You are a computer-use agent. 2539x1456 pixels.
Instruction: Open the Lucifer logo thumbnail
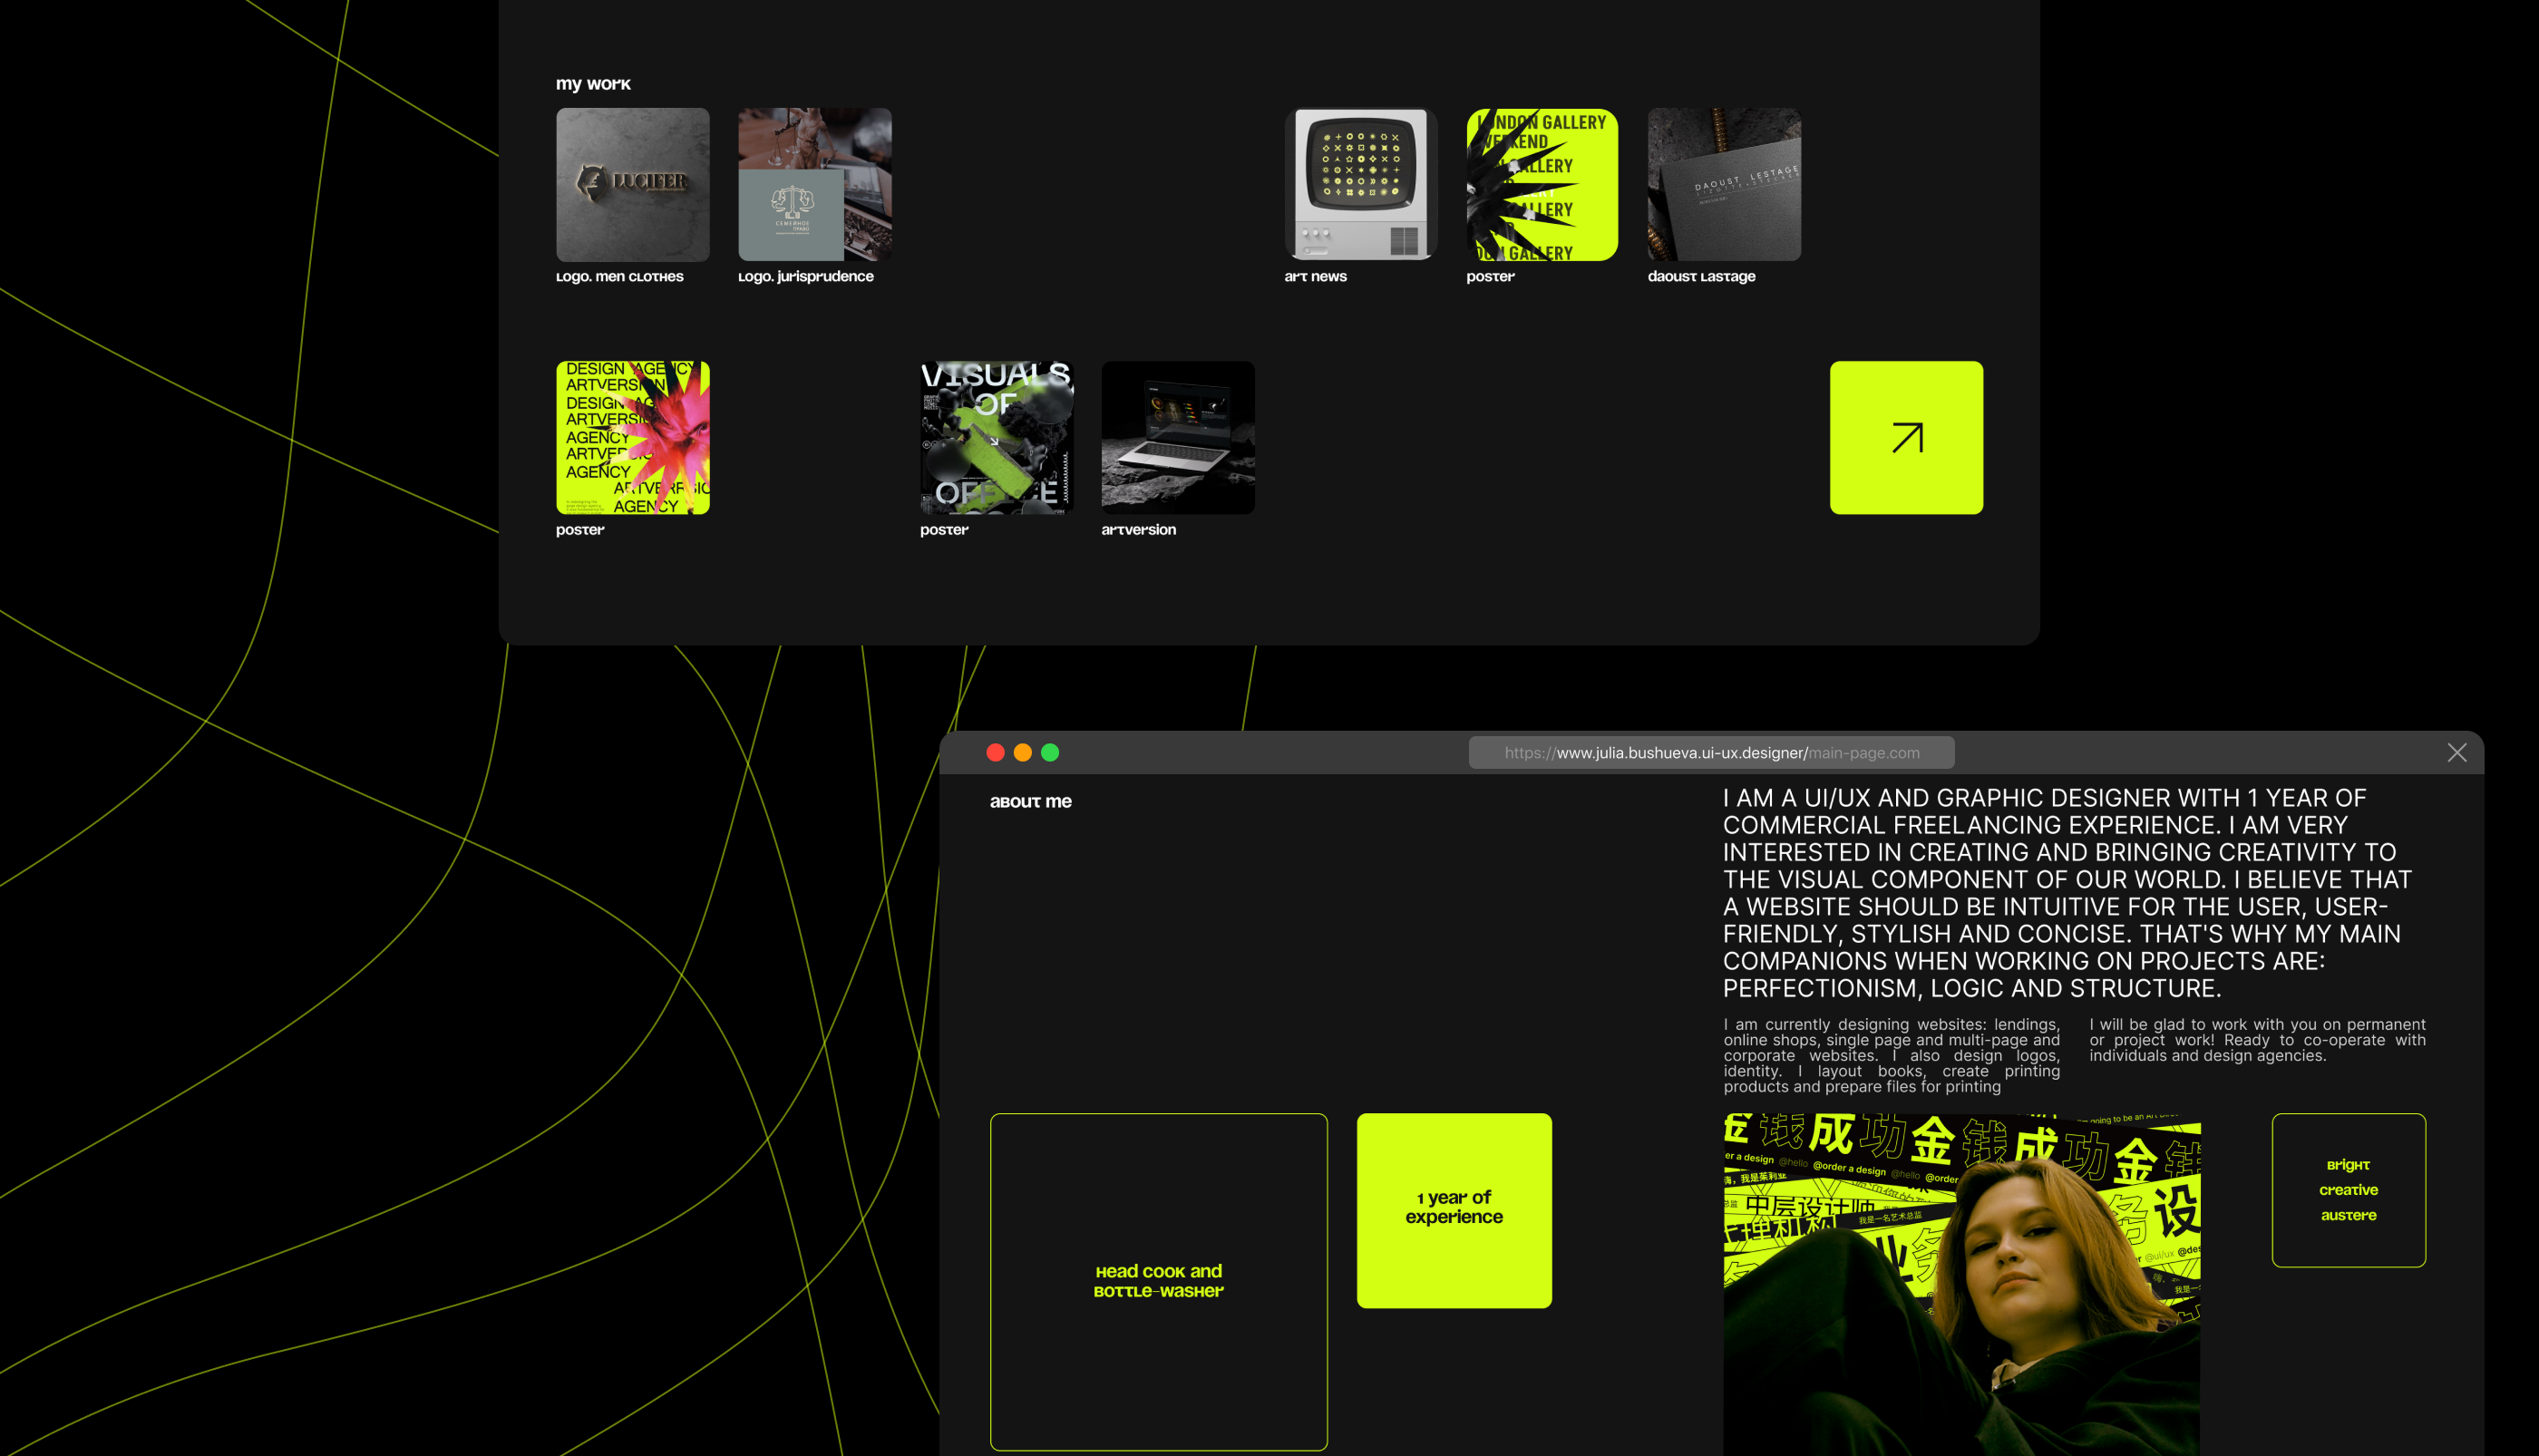[x=633, y=184]
